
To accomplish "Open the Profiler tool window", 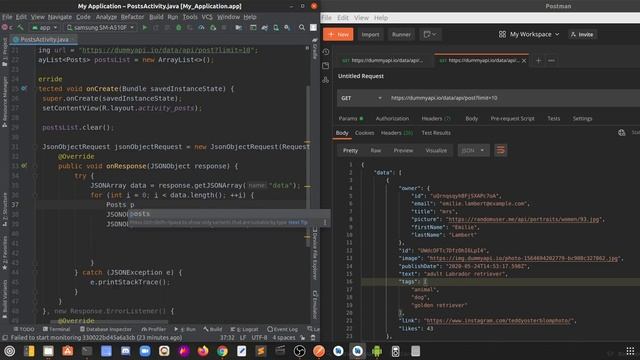I will click(153, 329).
